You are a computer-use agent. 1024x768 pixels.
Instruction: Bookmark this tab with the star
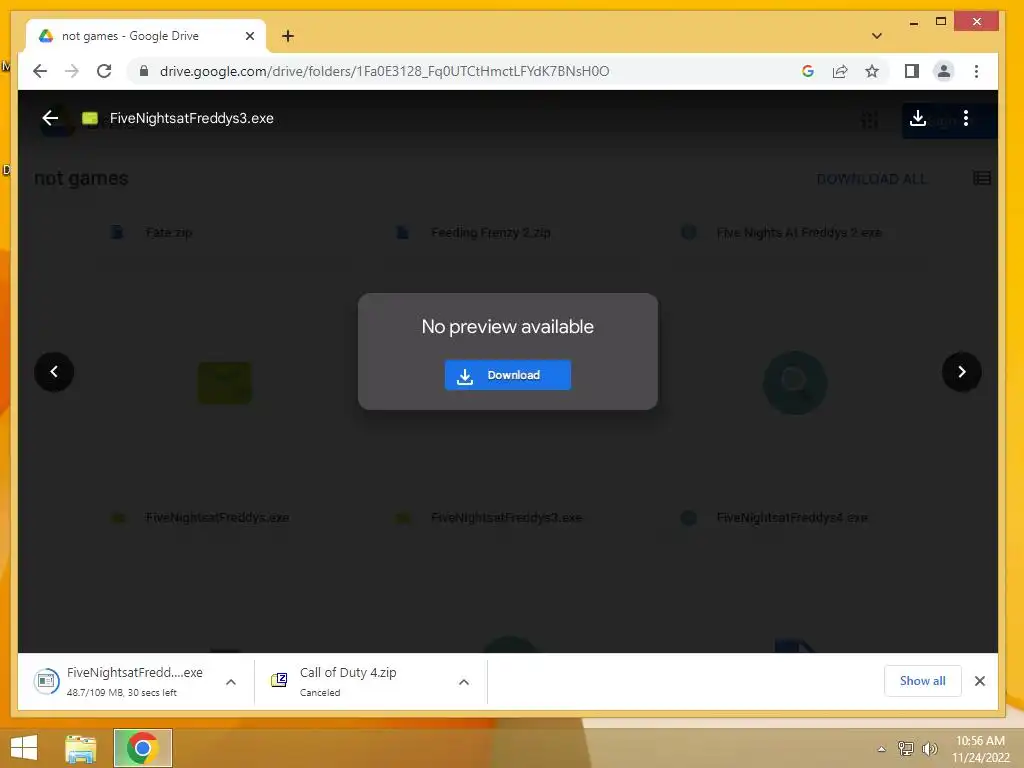pyautogui.click(x=872, y=71)
